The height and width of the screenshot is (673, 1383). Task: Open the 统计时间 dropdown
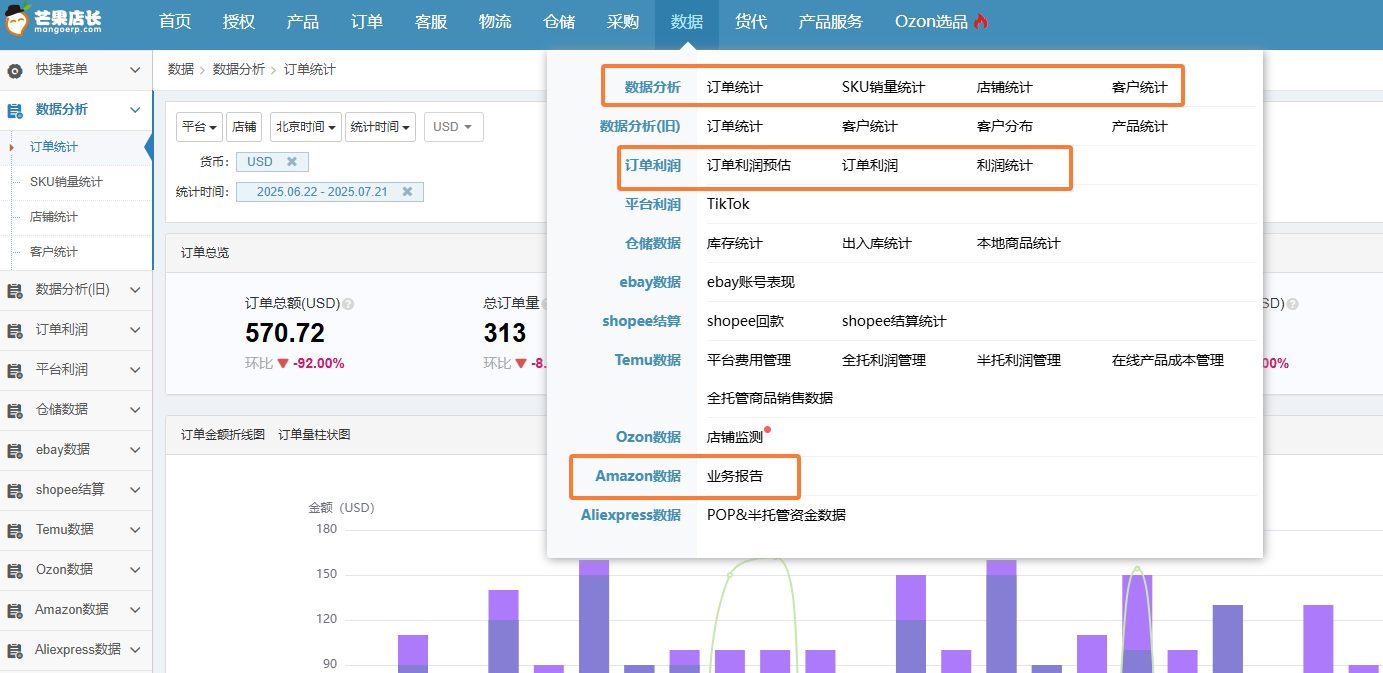tap(381, 127)
